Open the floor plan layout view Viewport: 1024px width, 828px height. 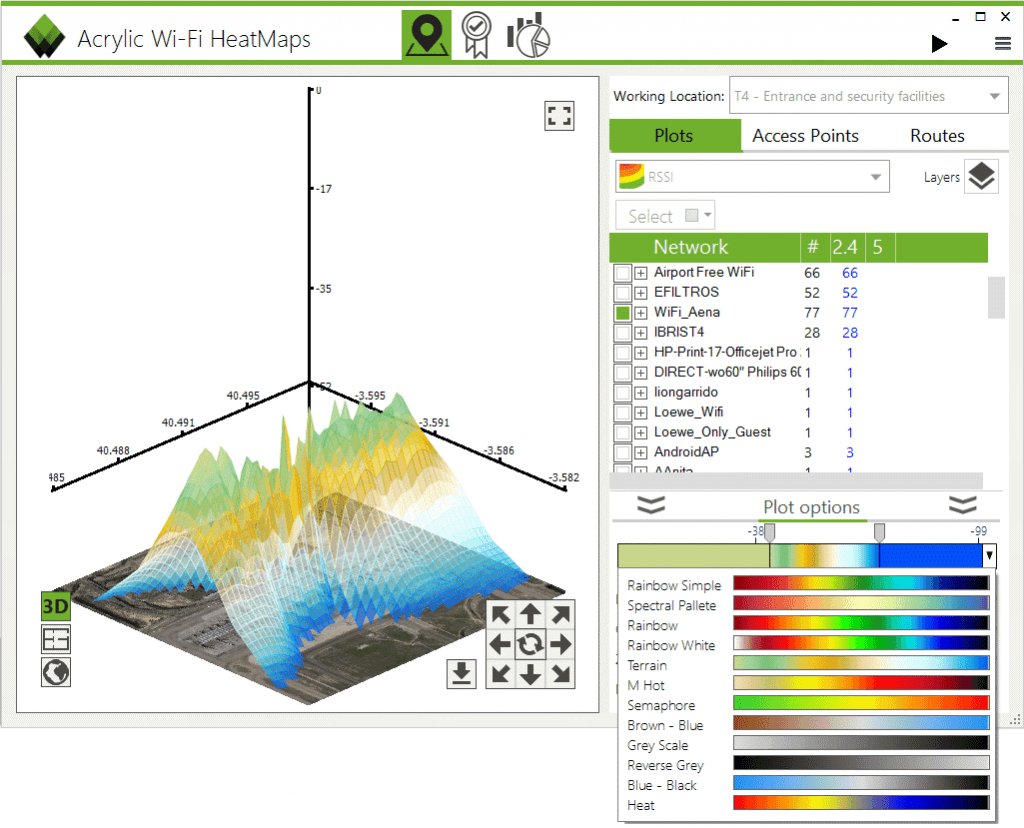click(56, 638)
